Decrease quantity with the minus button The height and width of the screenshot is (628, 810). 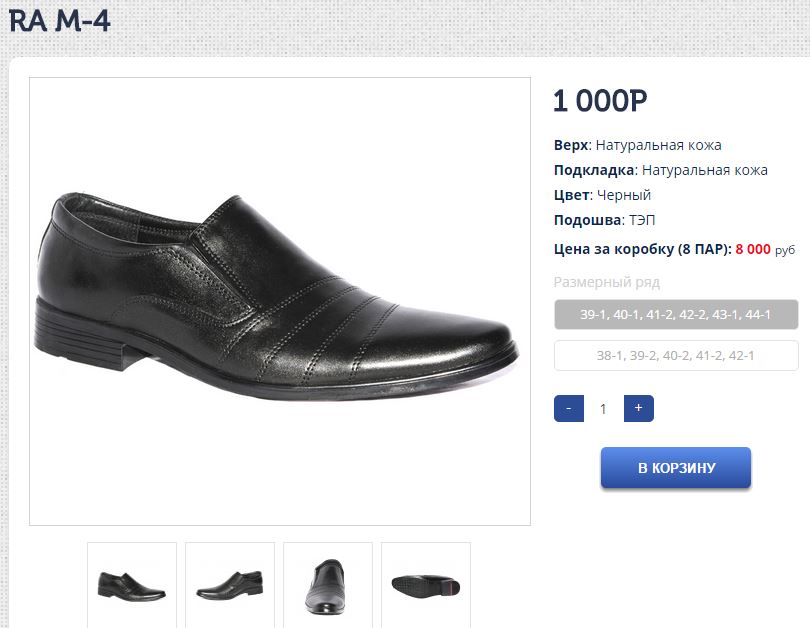coord(568,408)
